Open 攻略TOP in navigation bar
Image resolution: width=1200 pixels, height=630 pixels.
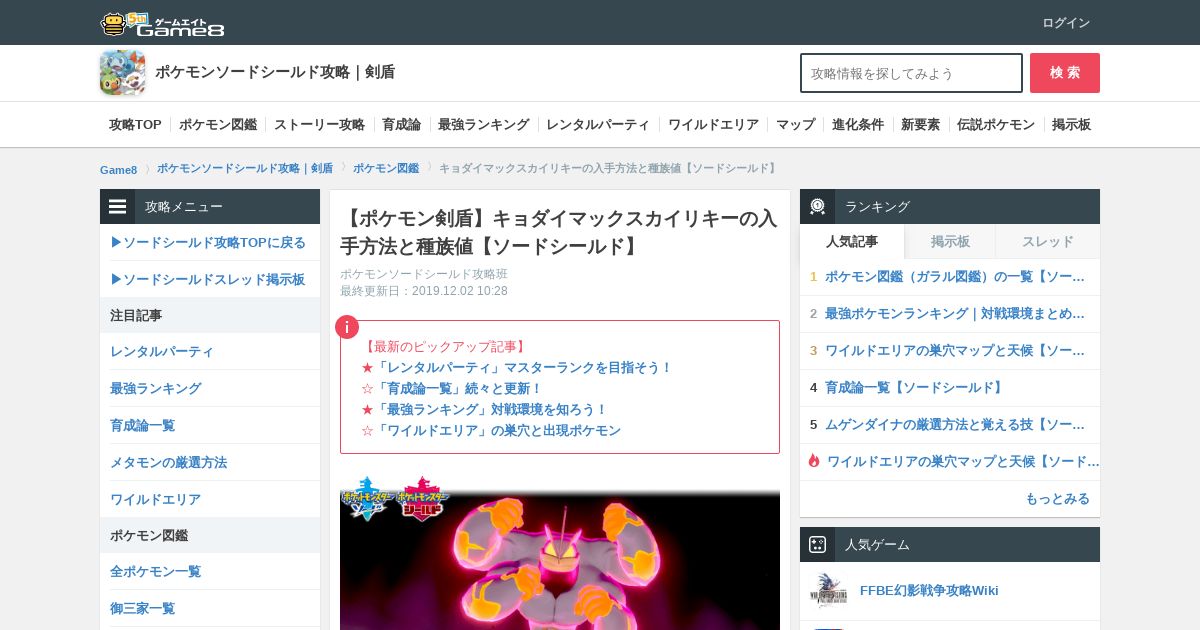click(135, 125)
